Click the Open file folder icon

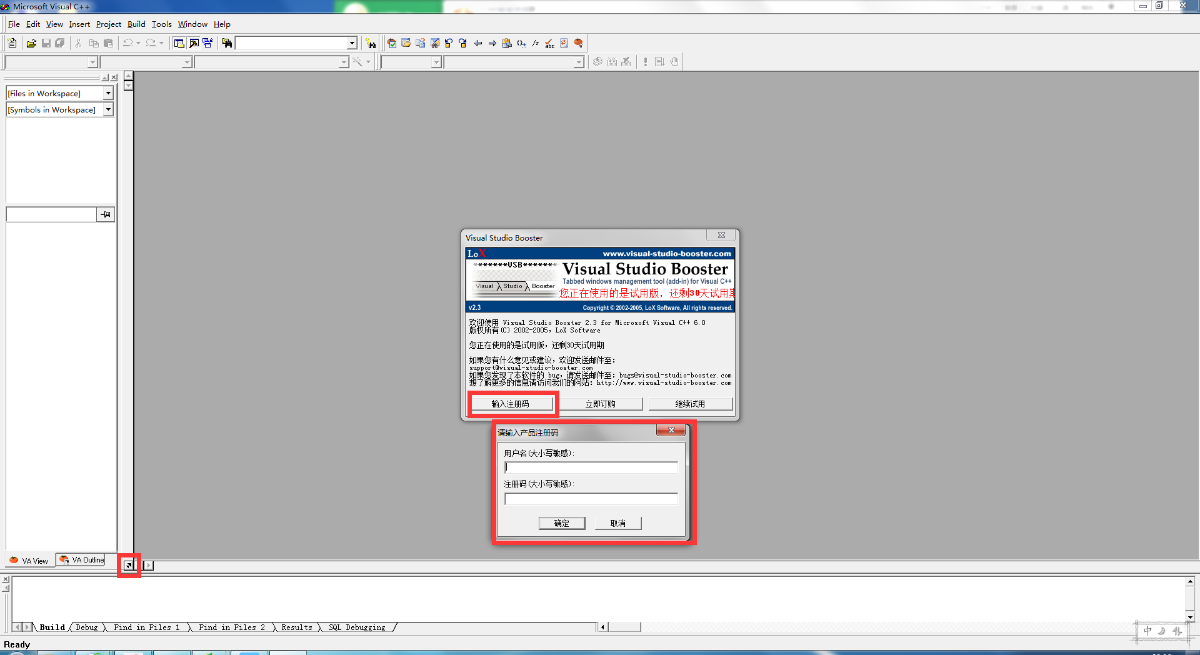(32, 43)
